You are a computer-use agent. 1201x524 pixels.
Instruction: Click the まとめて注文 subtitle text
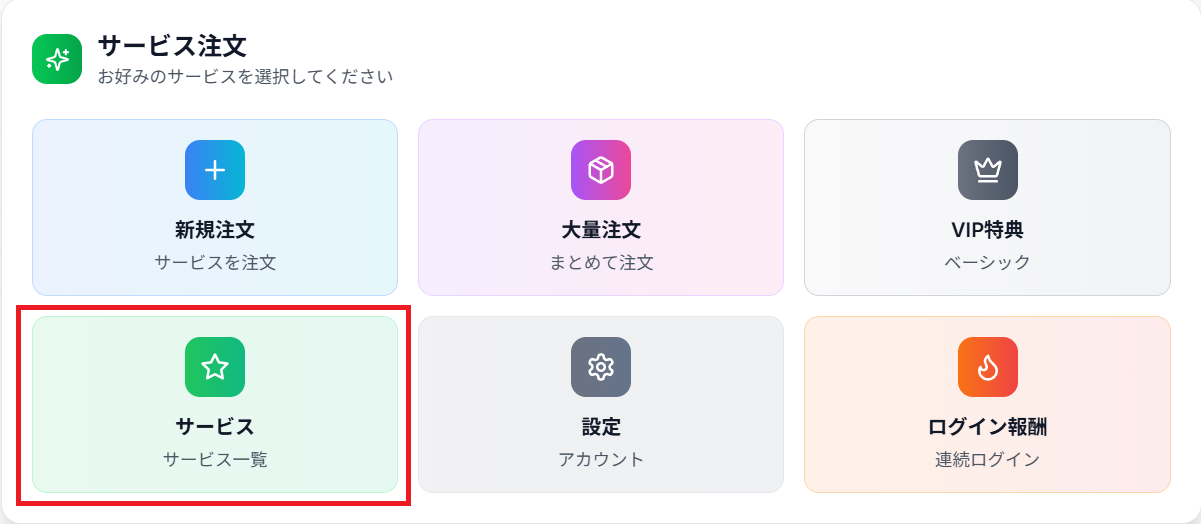click(601, 263)
